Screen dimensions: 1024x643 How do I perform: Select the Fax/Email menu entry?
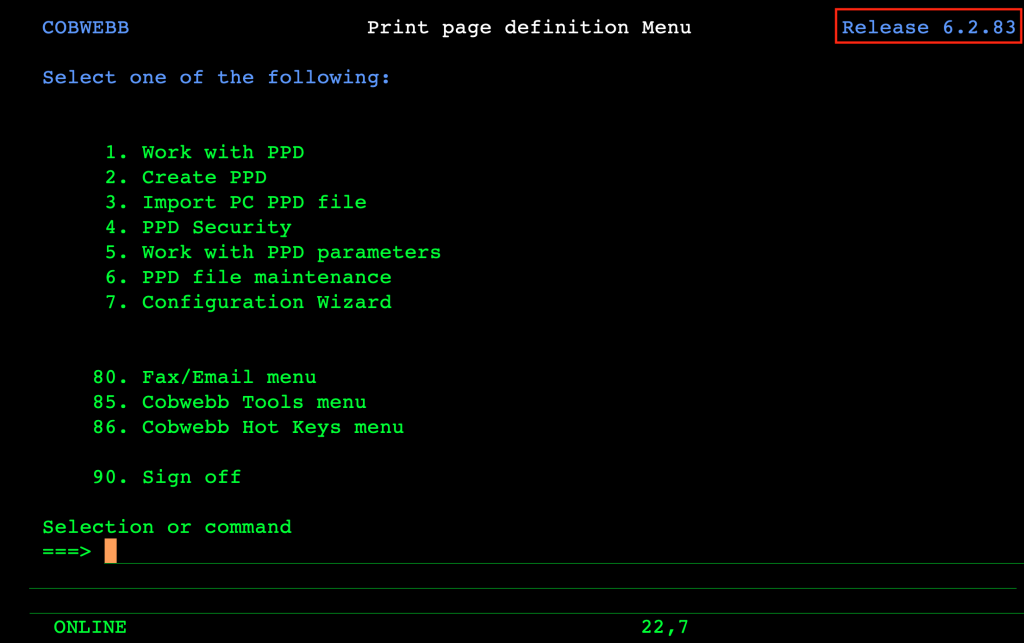(x=204, y=377)
